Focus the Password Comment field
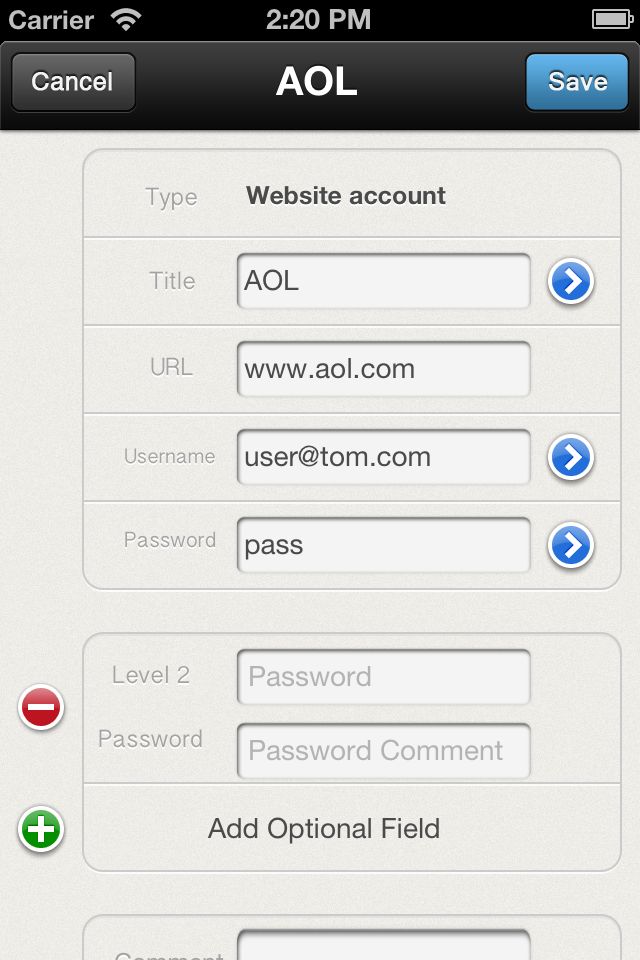The width and height of the screenshot is (640, 960). [x=383, y=751]
